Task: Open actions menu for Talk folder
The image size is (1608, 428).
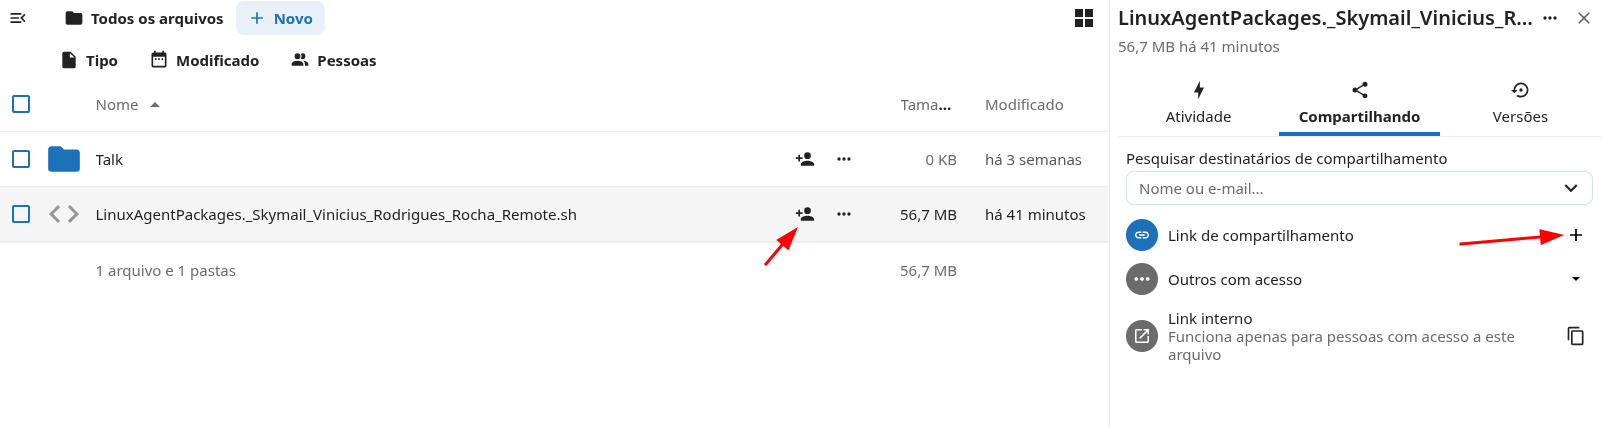Action: point(844,159)
